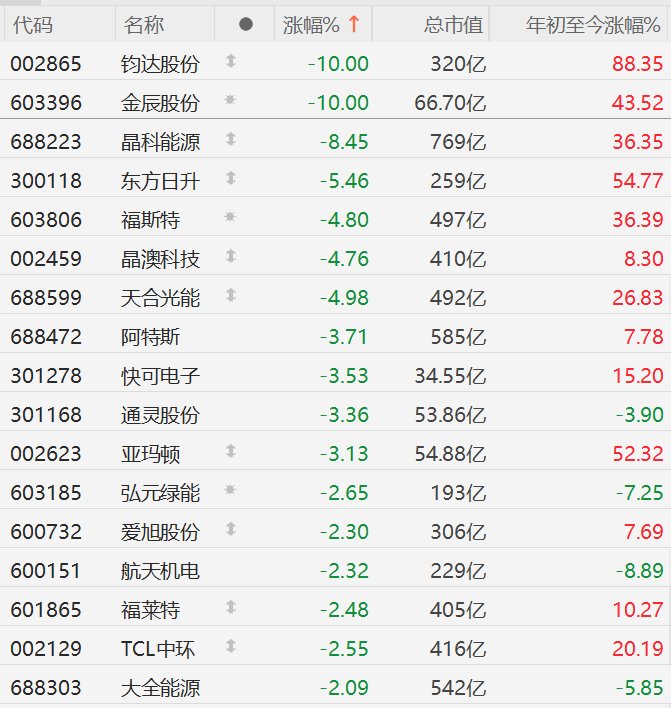Click the up-down marker icon beside 钧达股份

(x=231, y=62)
